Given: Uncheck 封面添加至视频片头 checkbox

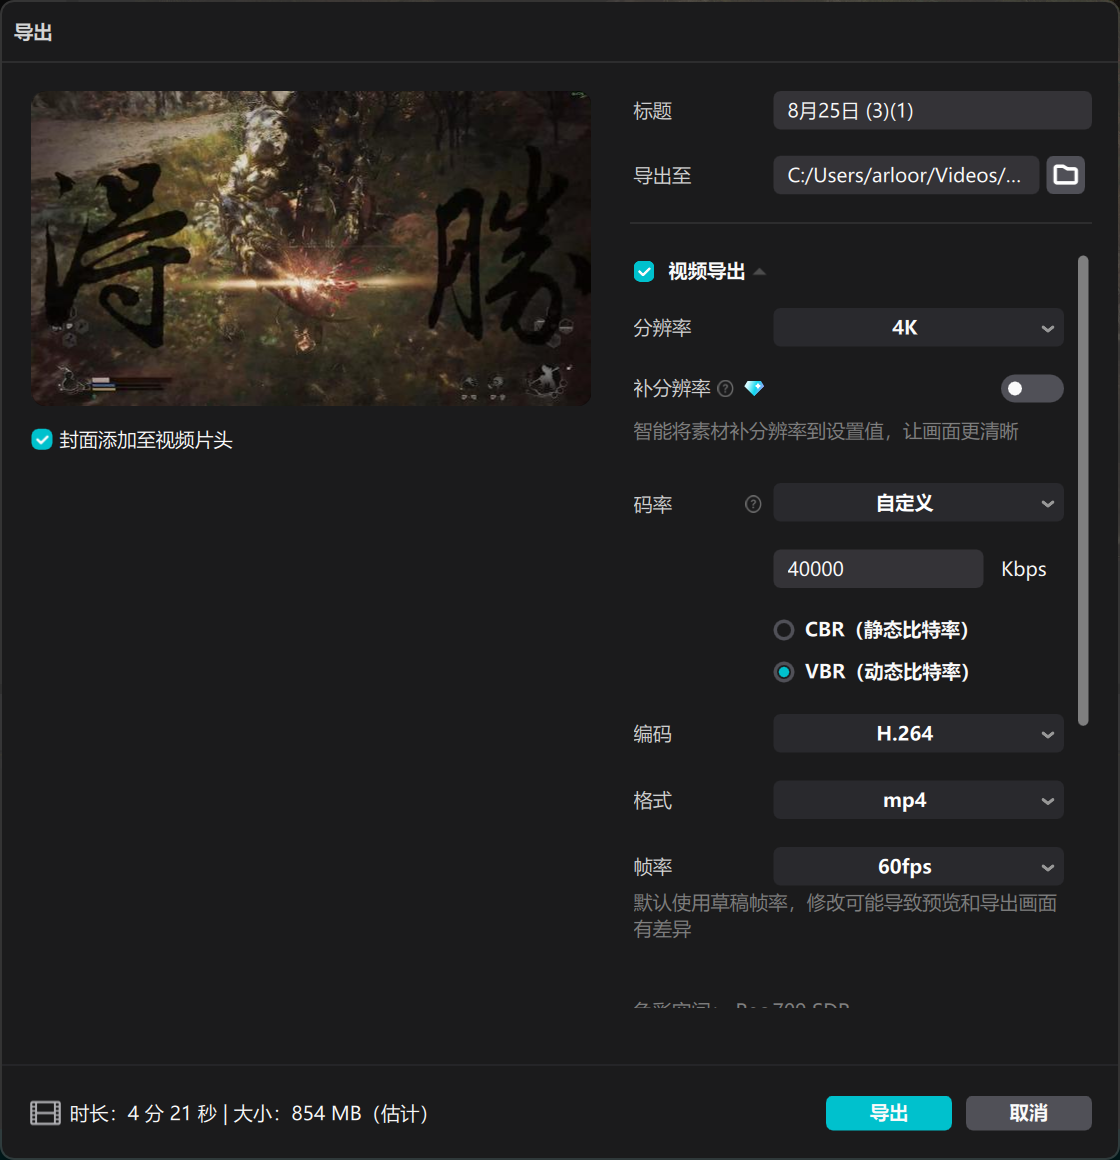Looking at the screenshot, I should [x=42, y=439].
